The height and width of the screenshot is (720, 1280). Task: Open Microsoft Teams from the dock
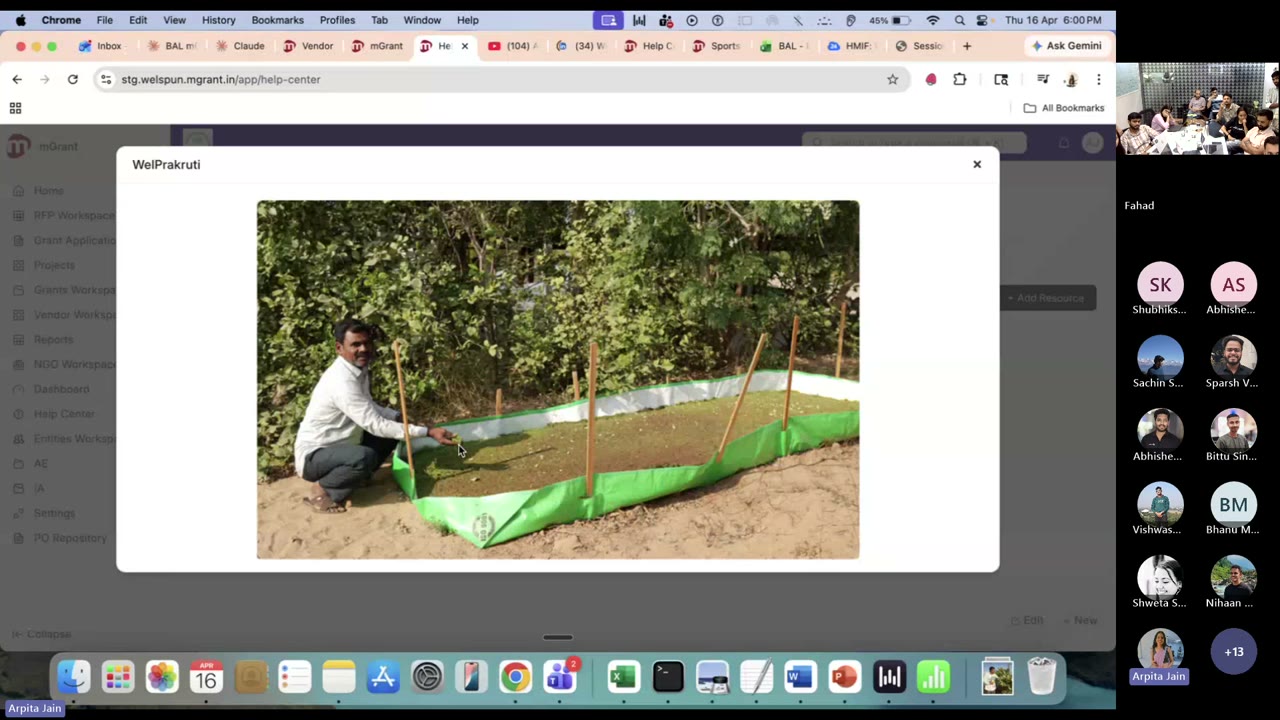[560, 677]
